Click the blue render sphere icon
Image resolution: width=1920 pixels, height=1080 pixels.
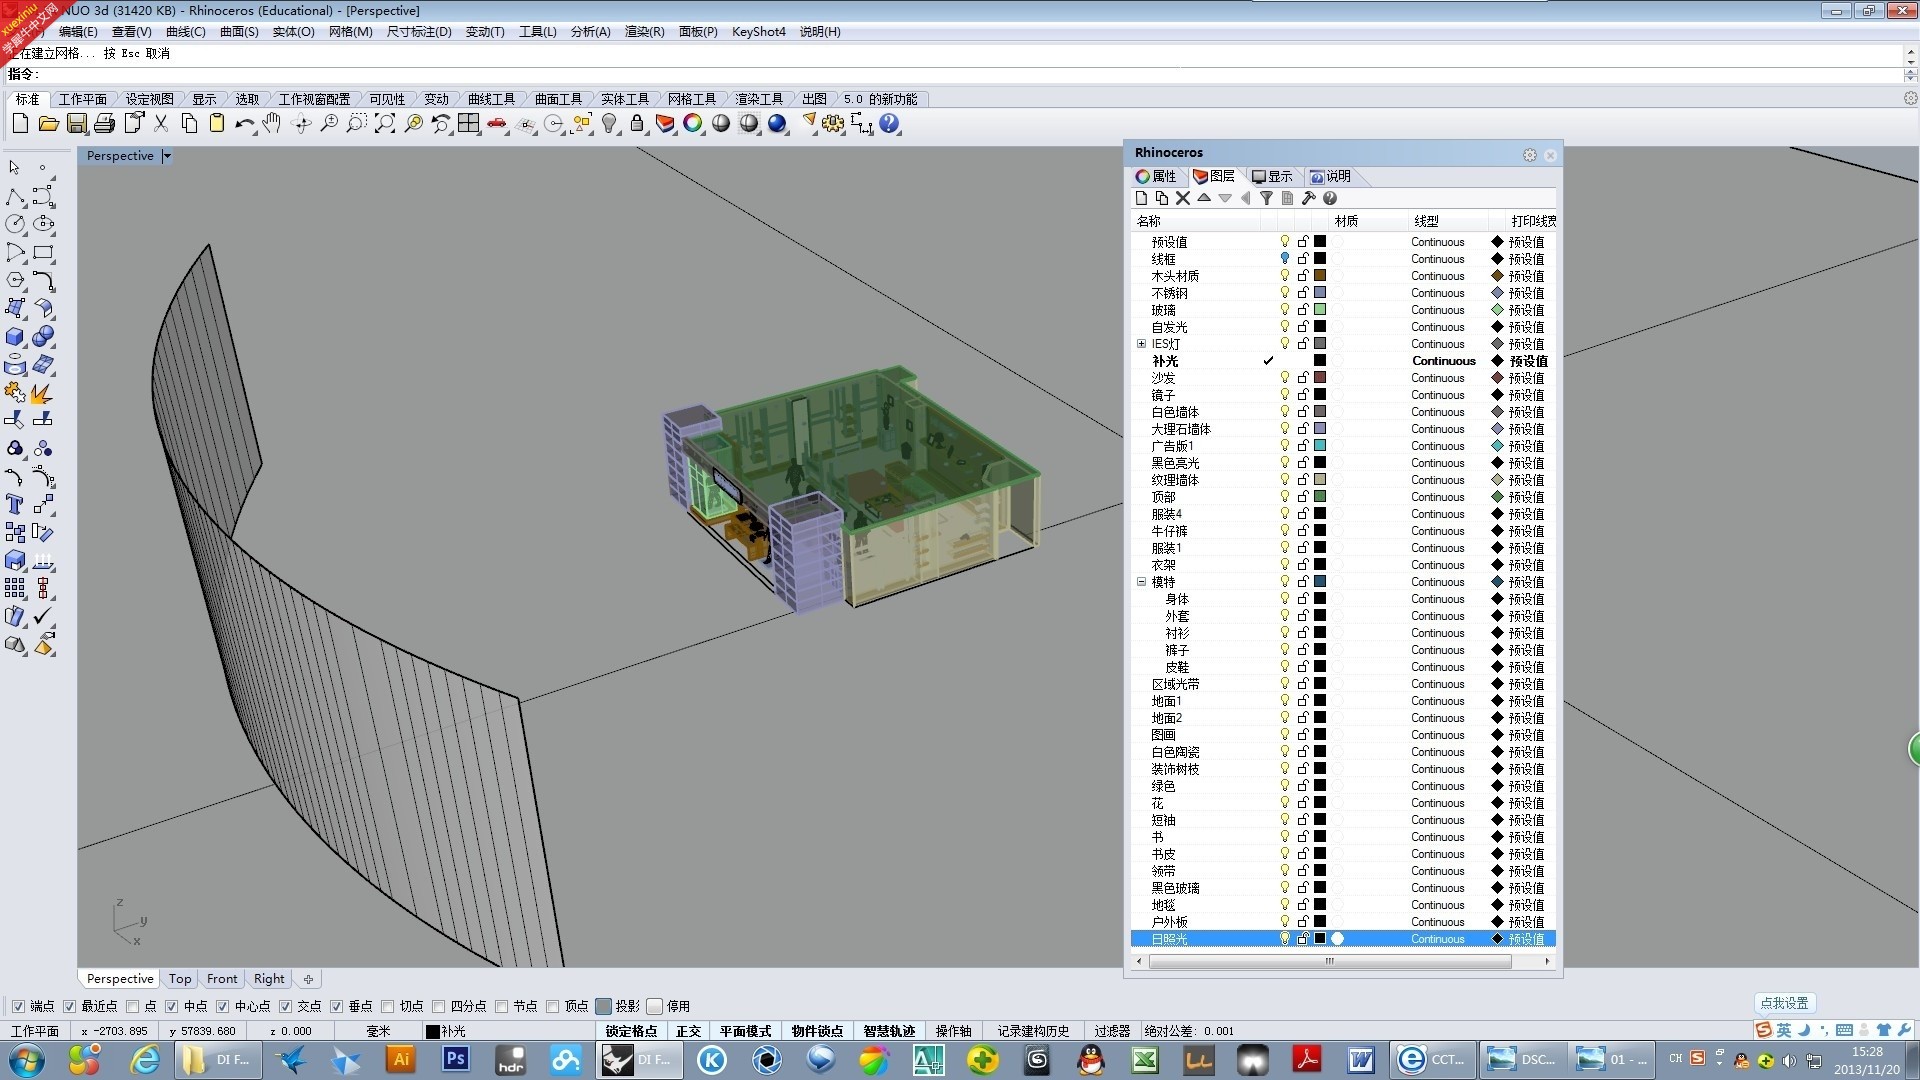pos(777,123)
